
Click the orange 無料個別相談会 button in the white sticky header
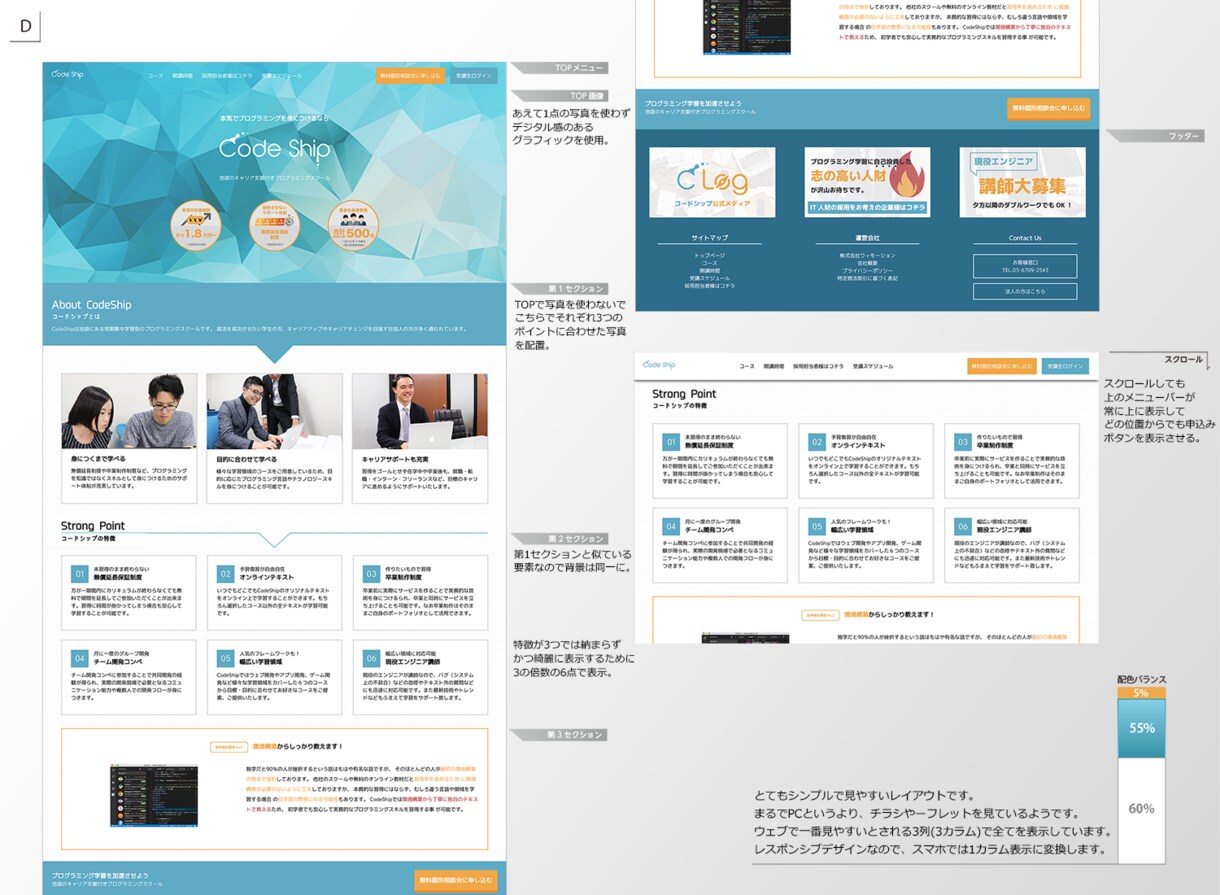(x=1001, y=367)
